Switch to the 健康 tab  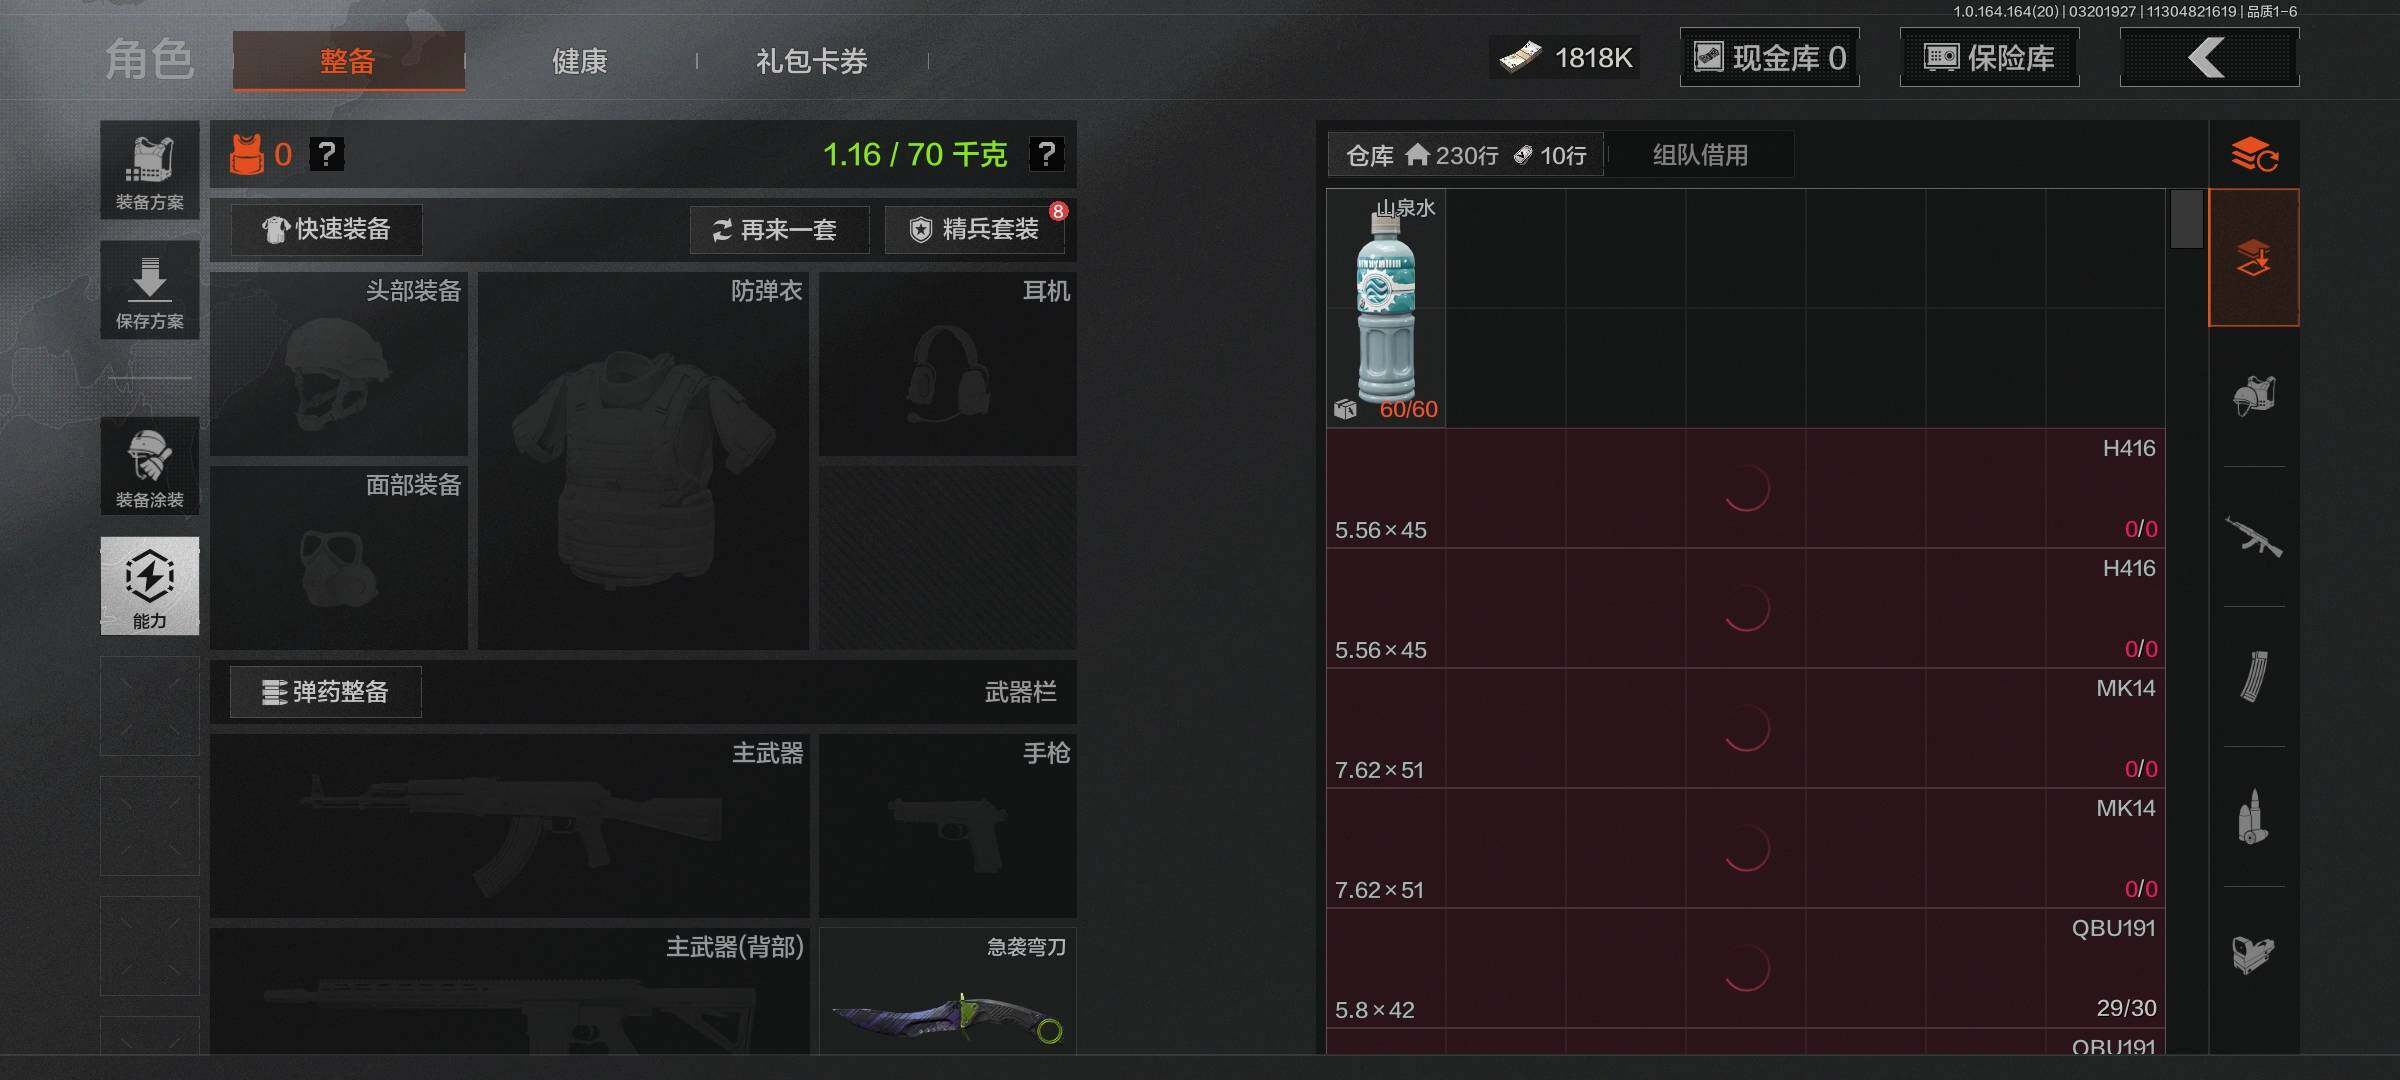point(580,61)
